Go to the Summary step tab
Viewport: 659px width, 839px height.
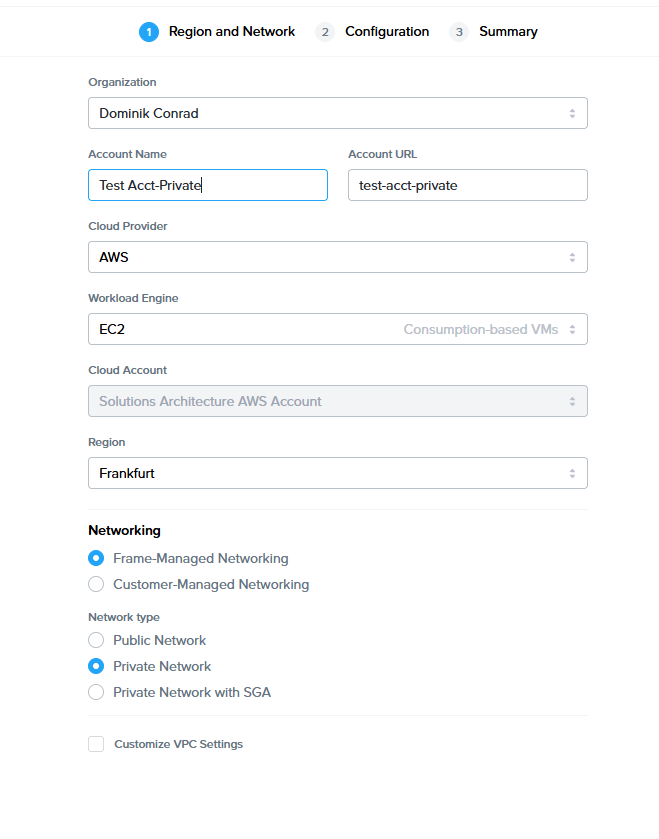[x=508, y=32]
